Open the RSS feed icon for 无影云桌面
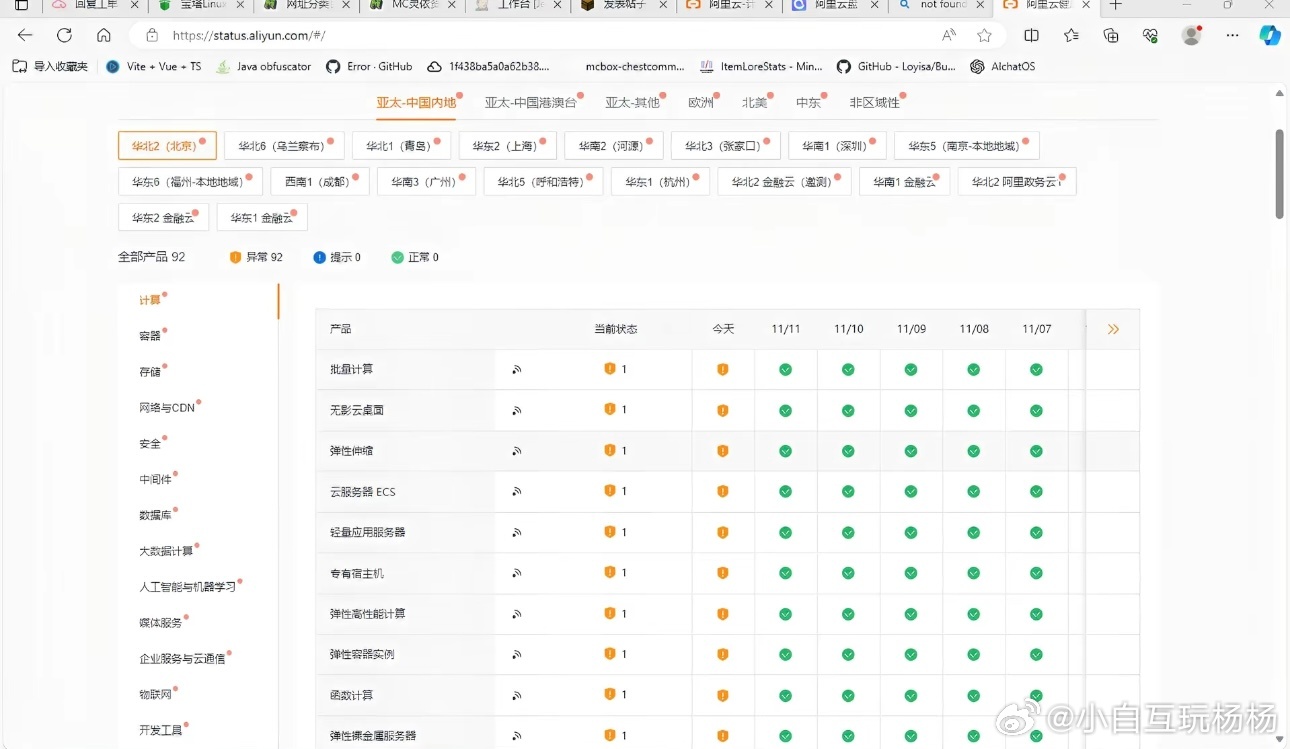Image resolution: width=1290 pixels, height=749 pixels. pos(517,410)
